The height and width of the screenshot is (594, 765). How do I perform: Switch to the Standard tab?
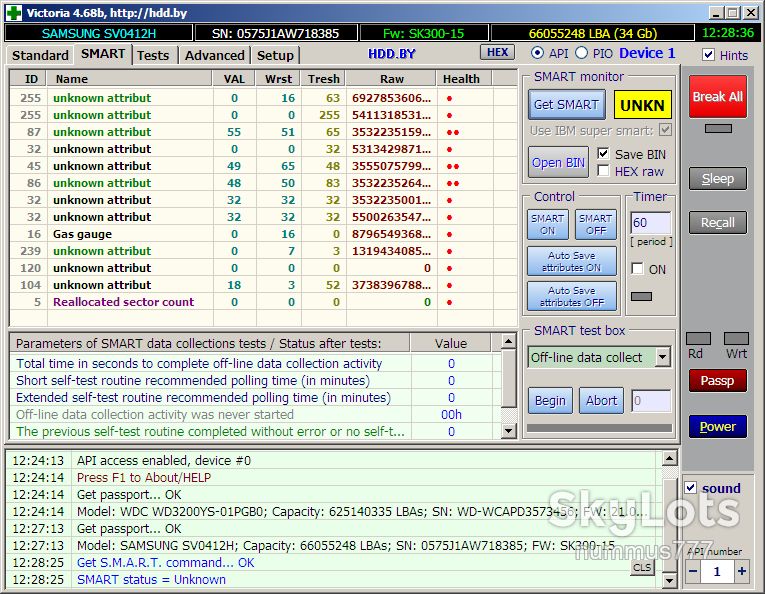coord(40,55)
